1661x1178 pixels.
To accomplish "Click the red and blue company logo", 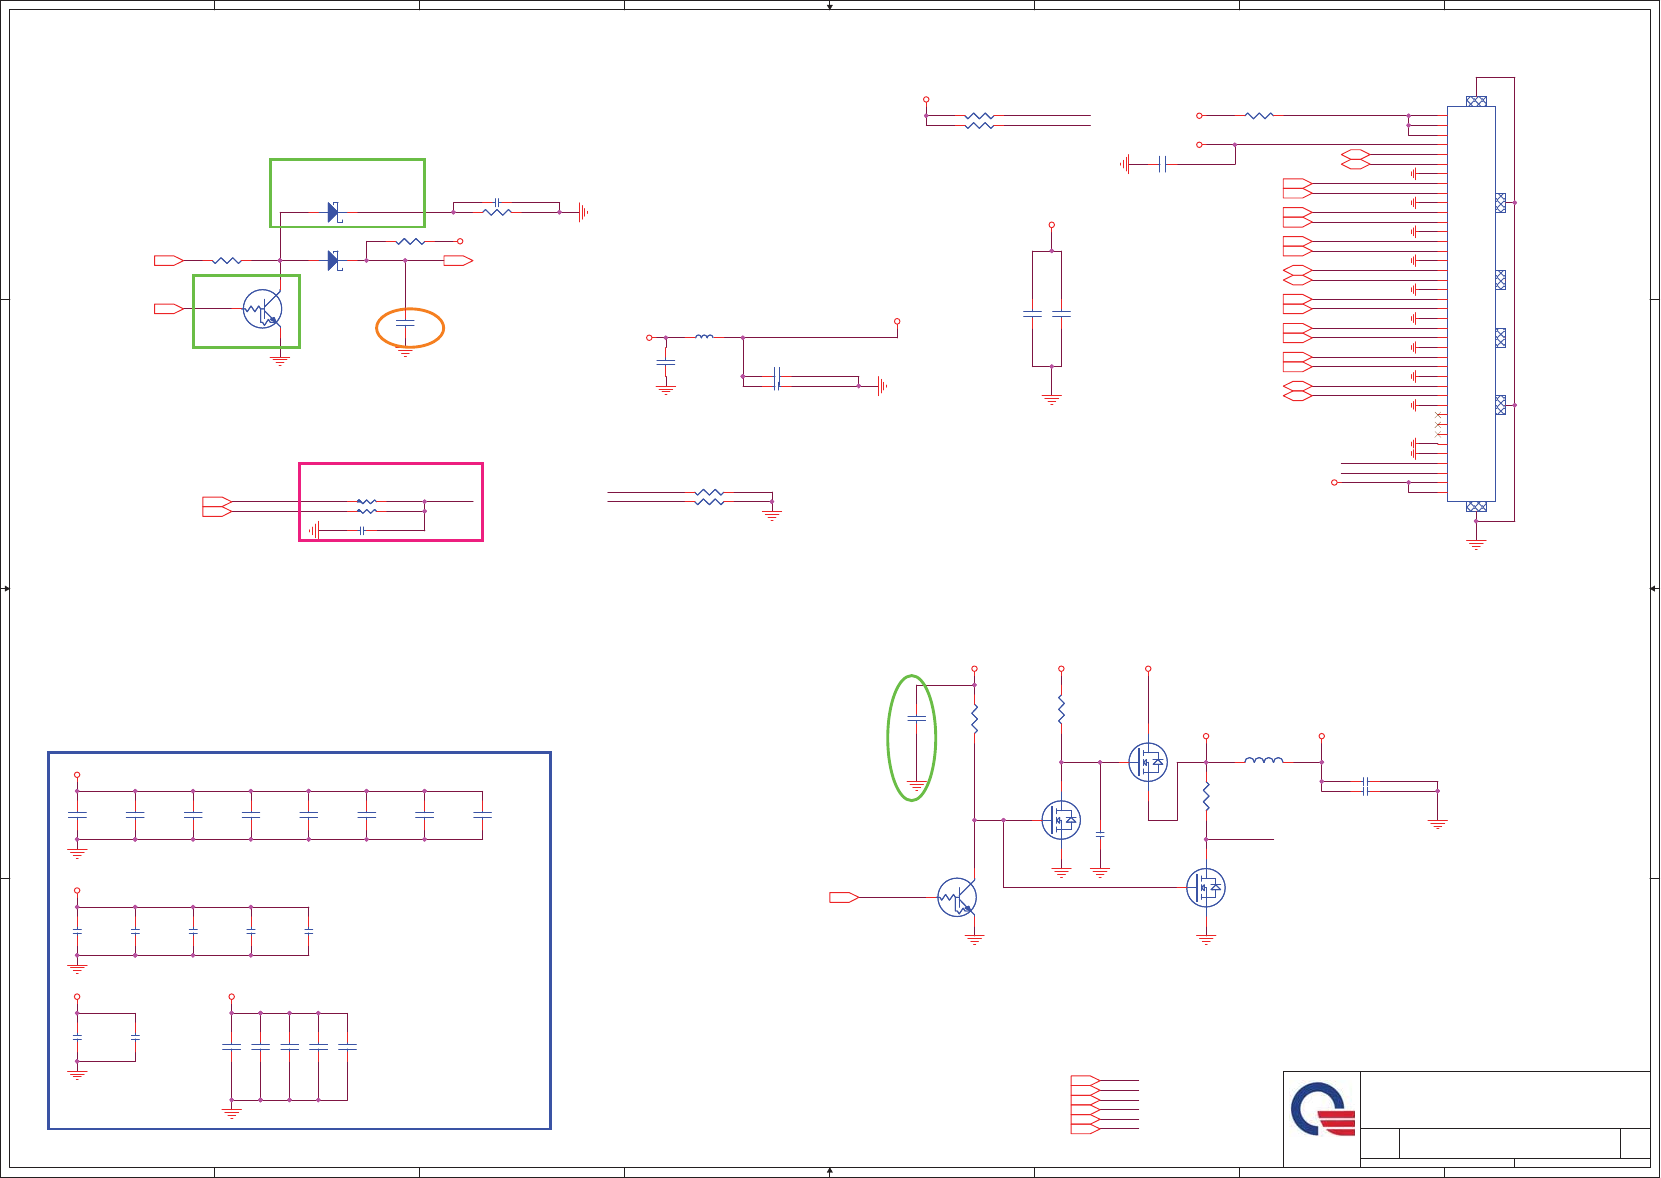I will point(1322,1109).
